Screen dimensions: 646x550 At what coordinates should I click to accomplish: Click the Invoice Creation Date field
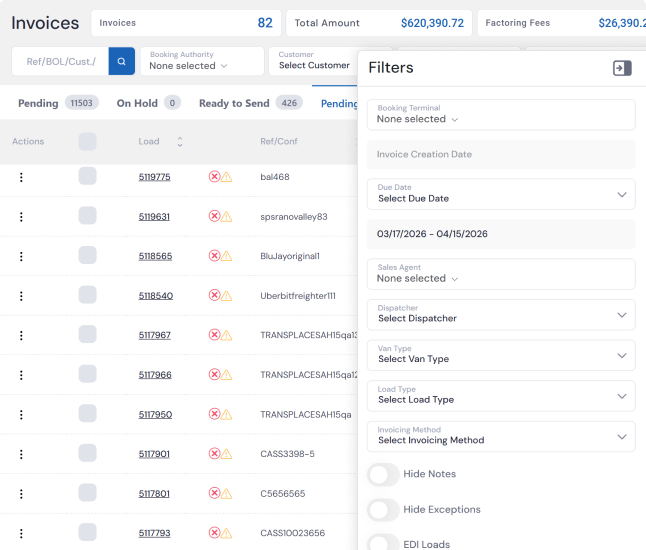point(501,154)
